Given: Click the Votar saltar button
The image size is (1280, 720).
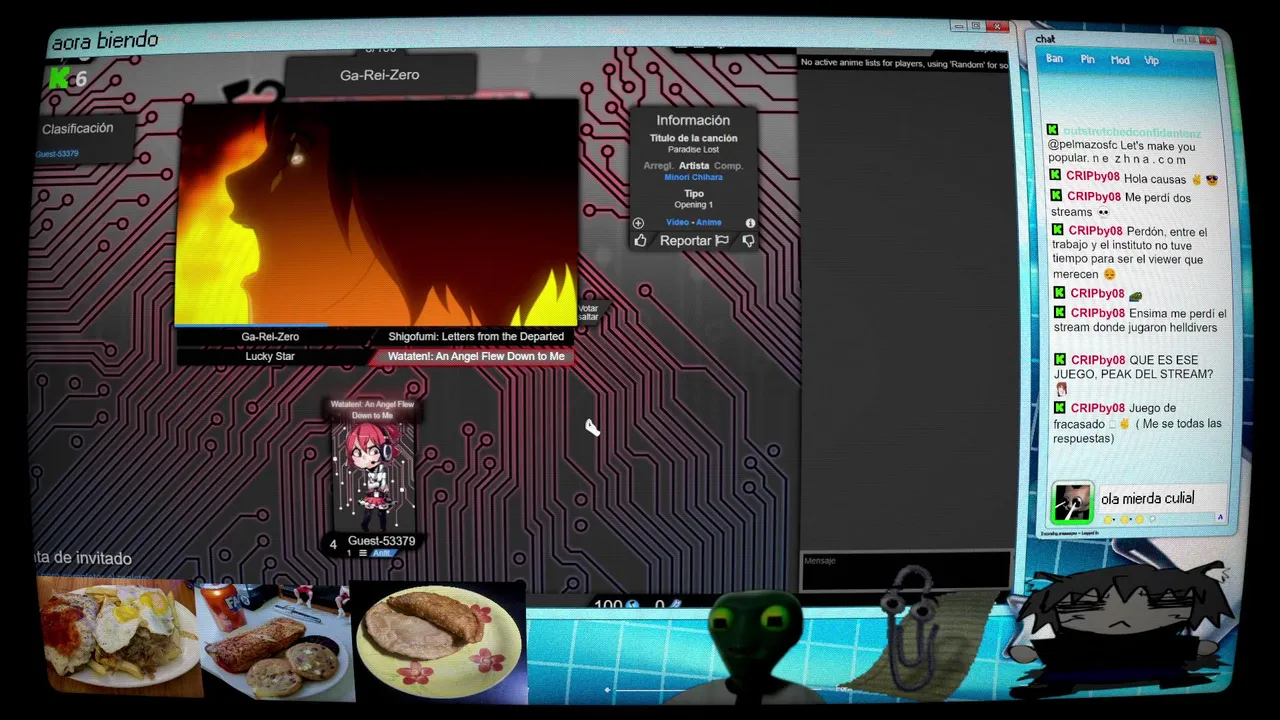Looking at the screenshot, I should click(588, 313).
